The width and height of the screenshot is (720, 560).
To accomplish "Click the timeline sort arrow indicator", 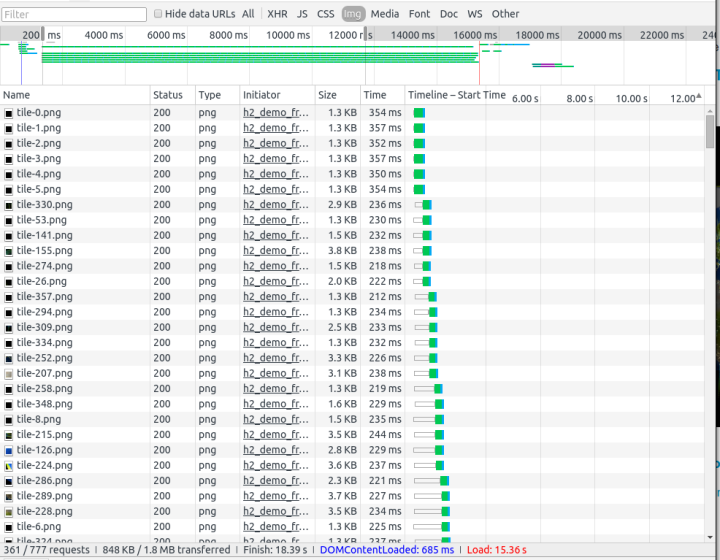I will coord(698,96).
